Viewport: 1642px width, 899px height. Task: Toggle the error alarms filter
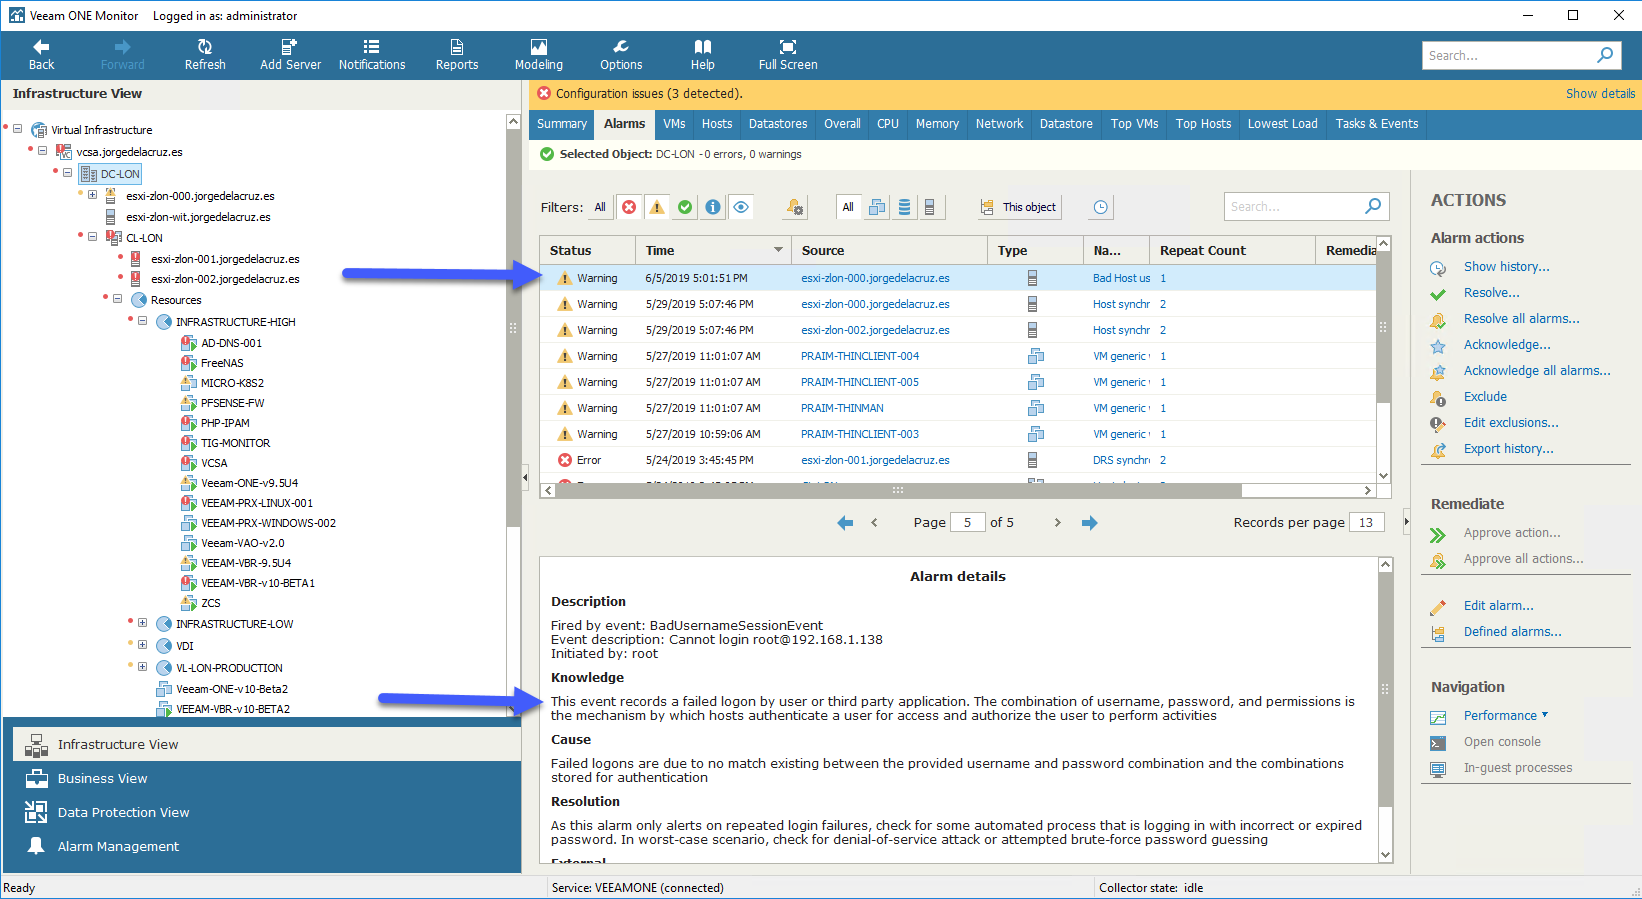click(629, 207)
